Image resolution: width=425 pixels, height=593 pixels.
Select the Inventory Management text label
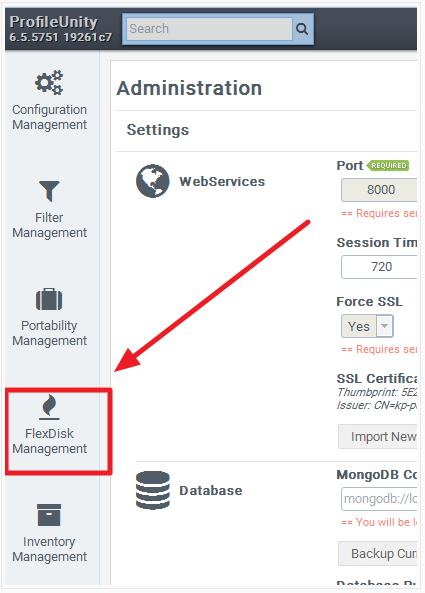(50, 549)
